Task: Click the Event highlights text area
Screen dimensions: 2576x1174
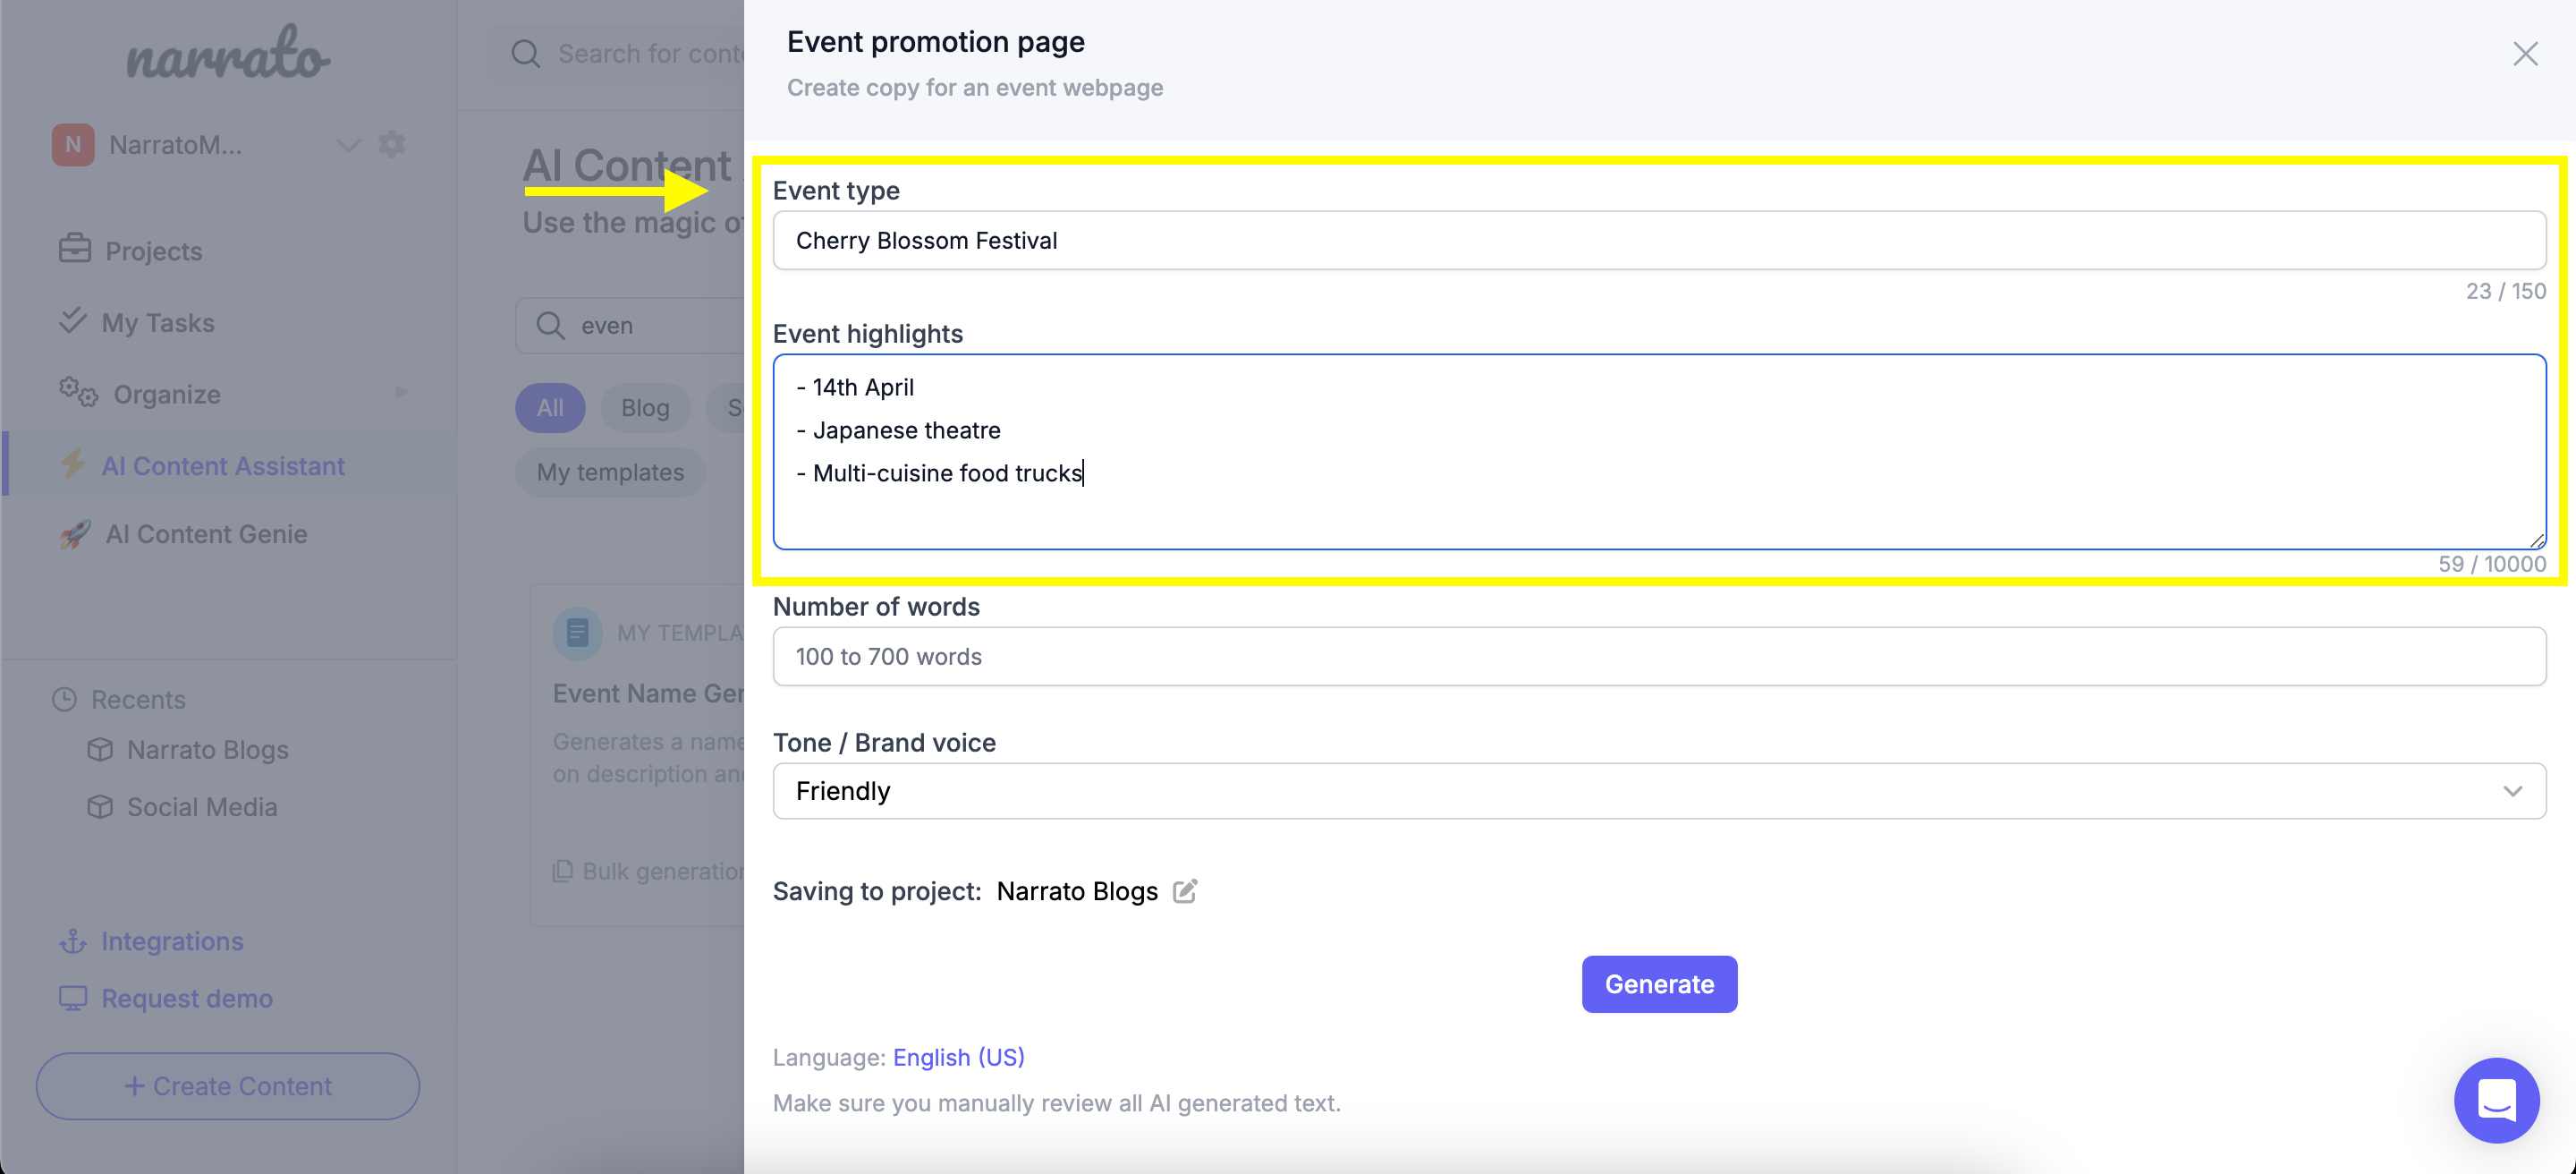Action: [1659, 451]
